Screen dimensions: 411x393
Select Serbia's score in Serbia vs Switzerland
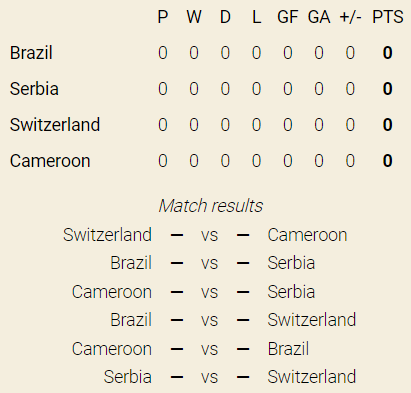[x=177, y=377]
